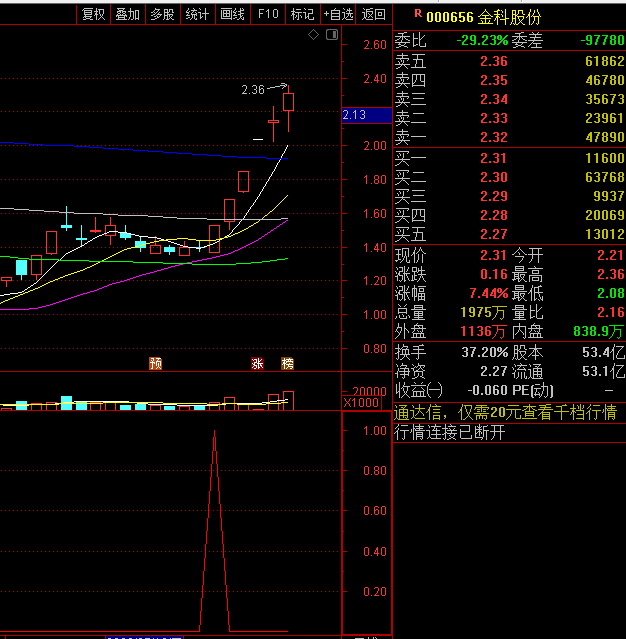This screenshot has width=626, height=639.
Task: Click the 最高 value 2.36
Action: point(611,274)
